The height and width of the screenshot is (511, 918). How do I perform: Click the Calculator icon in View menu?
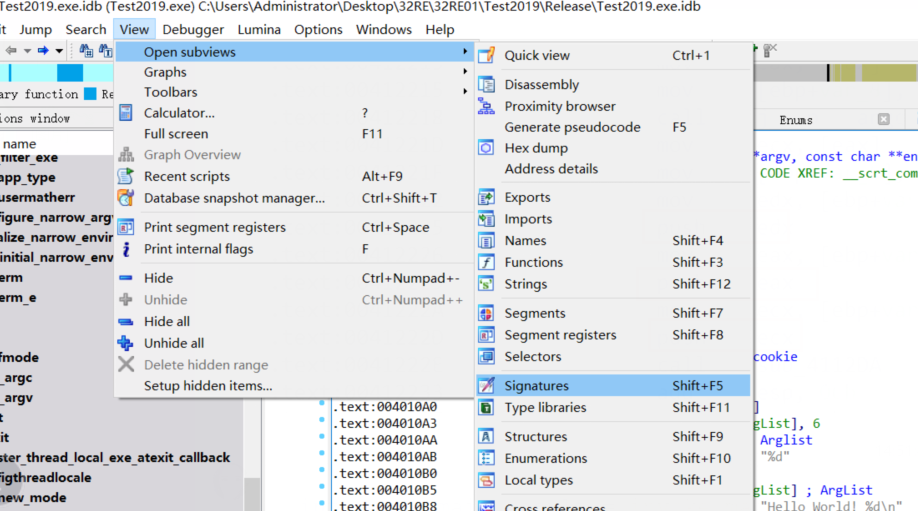[x=126, y=112]
